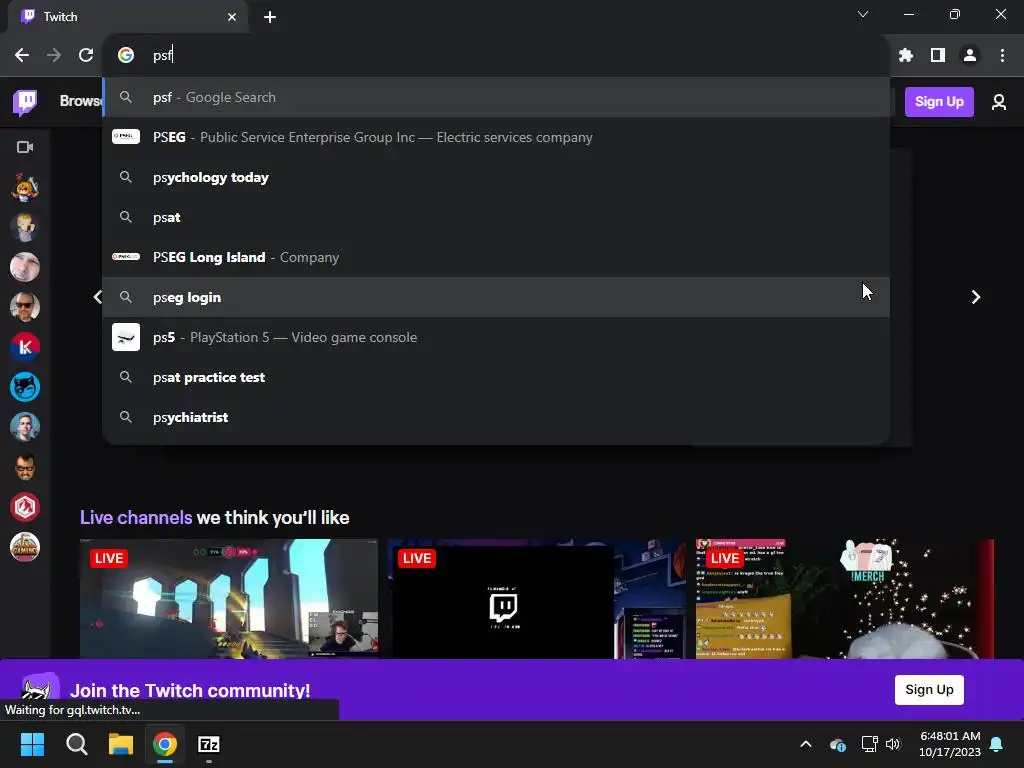Click the OneDrive cloud tray icon
This screenshot has height=768, width=1024.
pos(837,744)
